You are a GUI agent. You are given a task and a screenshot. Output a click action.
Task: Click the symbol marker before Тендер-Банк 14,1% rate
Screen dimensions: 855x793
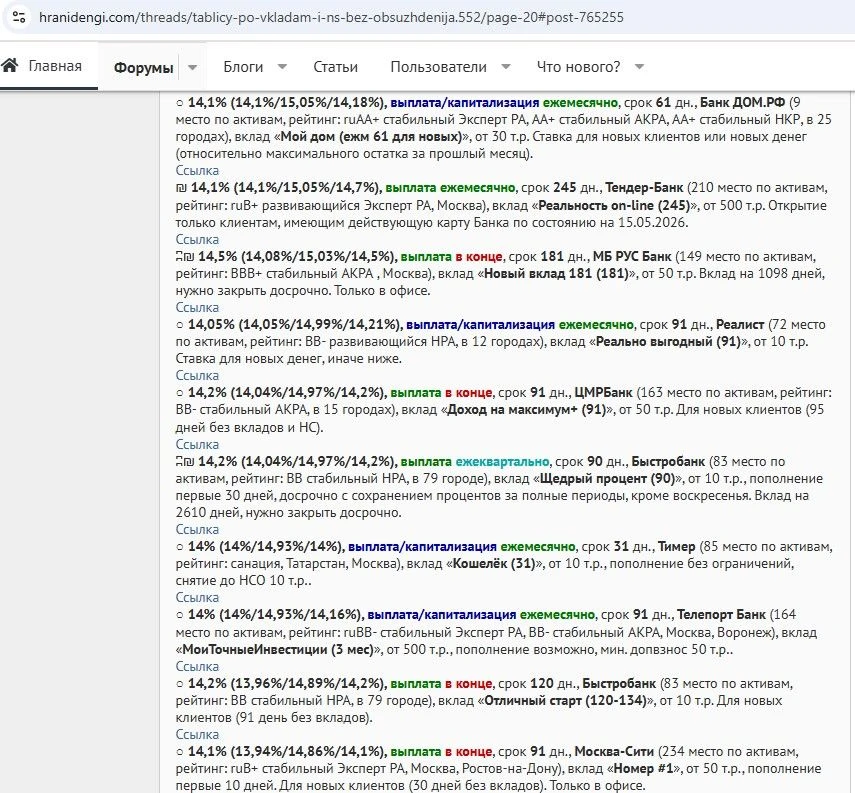[181, 188]
